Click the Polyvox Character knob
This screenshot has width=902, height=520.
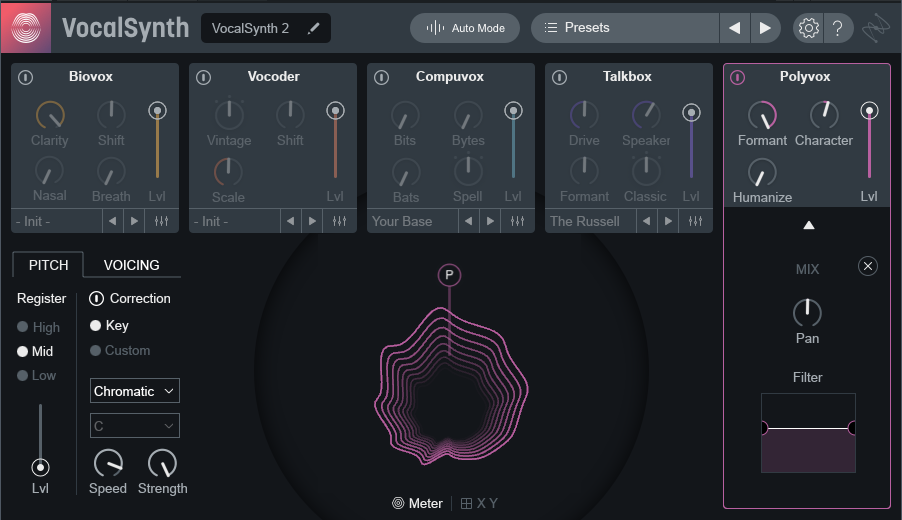[x=824, y=114]
